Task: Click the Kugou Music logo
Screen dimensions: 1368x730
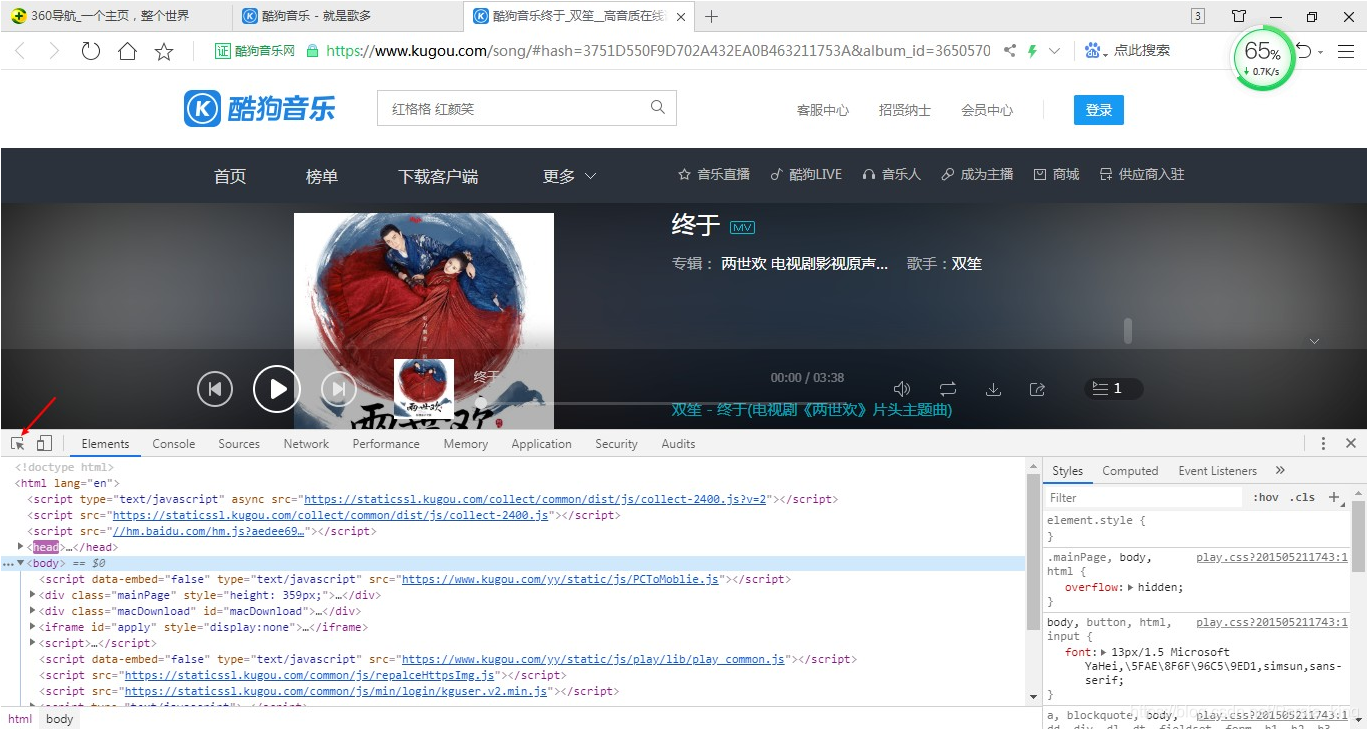Action: 259,108
